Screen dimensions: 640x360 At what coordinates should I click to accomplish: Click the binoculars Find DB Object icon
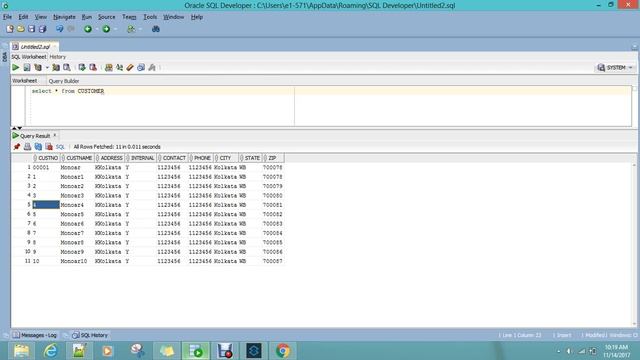[156, 29]
